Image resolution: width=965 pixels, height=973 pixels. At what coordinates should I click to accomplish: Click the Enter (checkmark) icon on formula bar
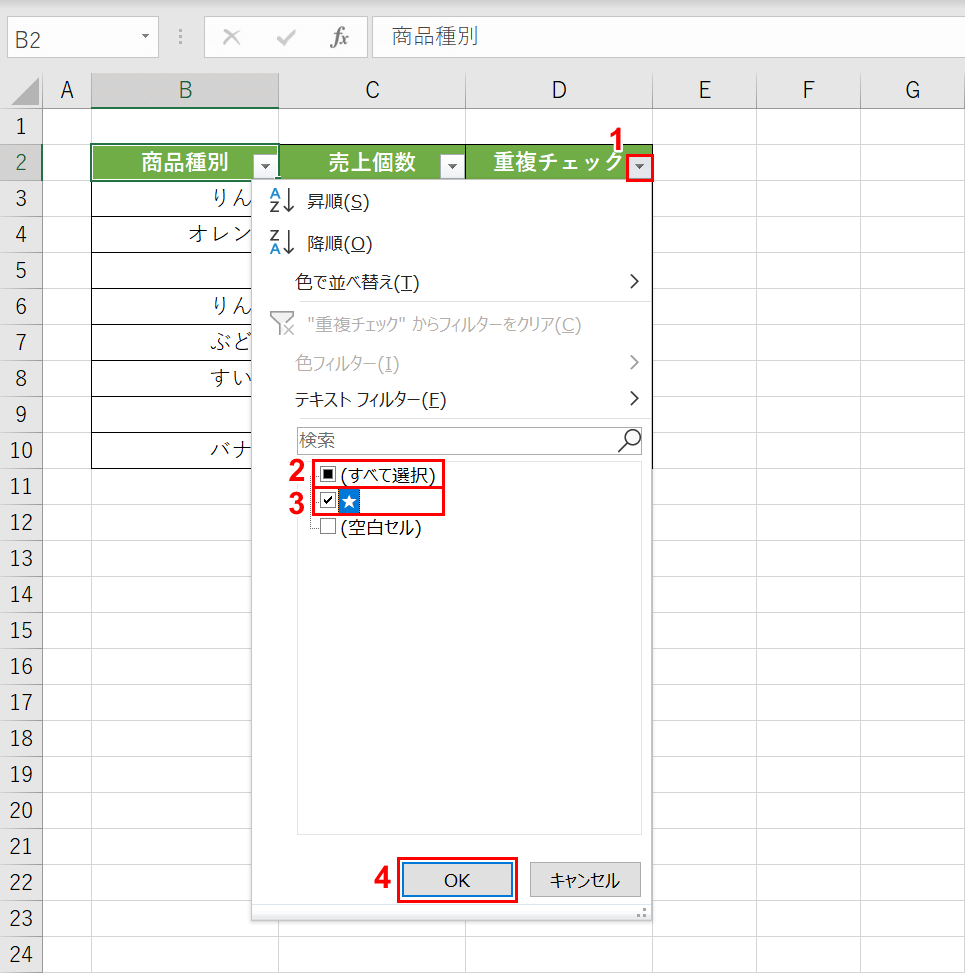pos(290,37)
